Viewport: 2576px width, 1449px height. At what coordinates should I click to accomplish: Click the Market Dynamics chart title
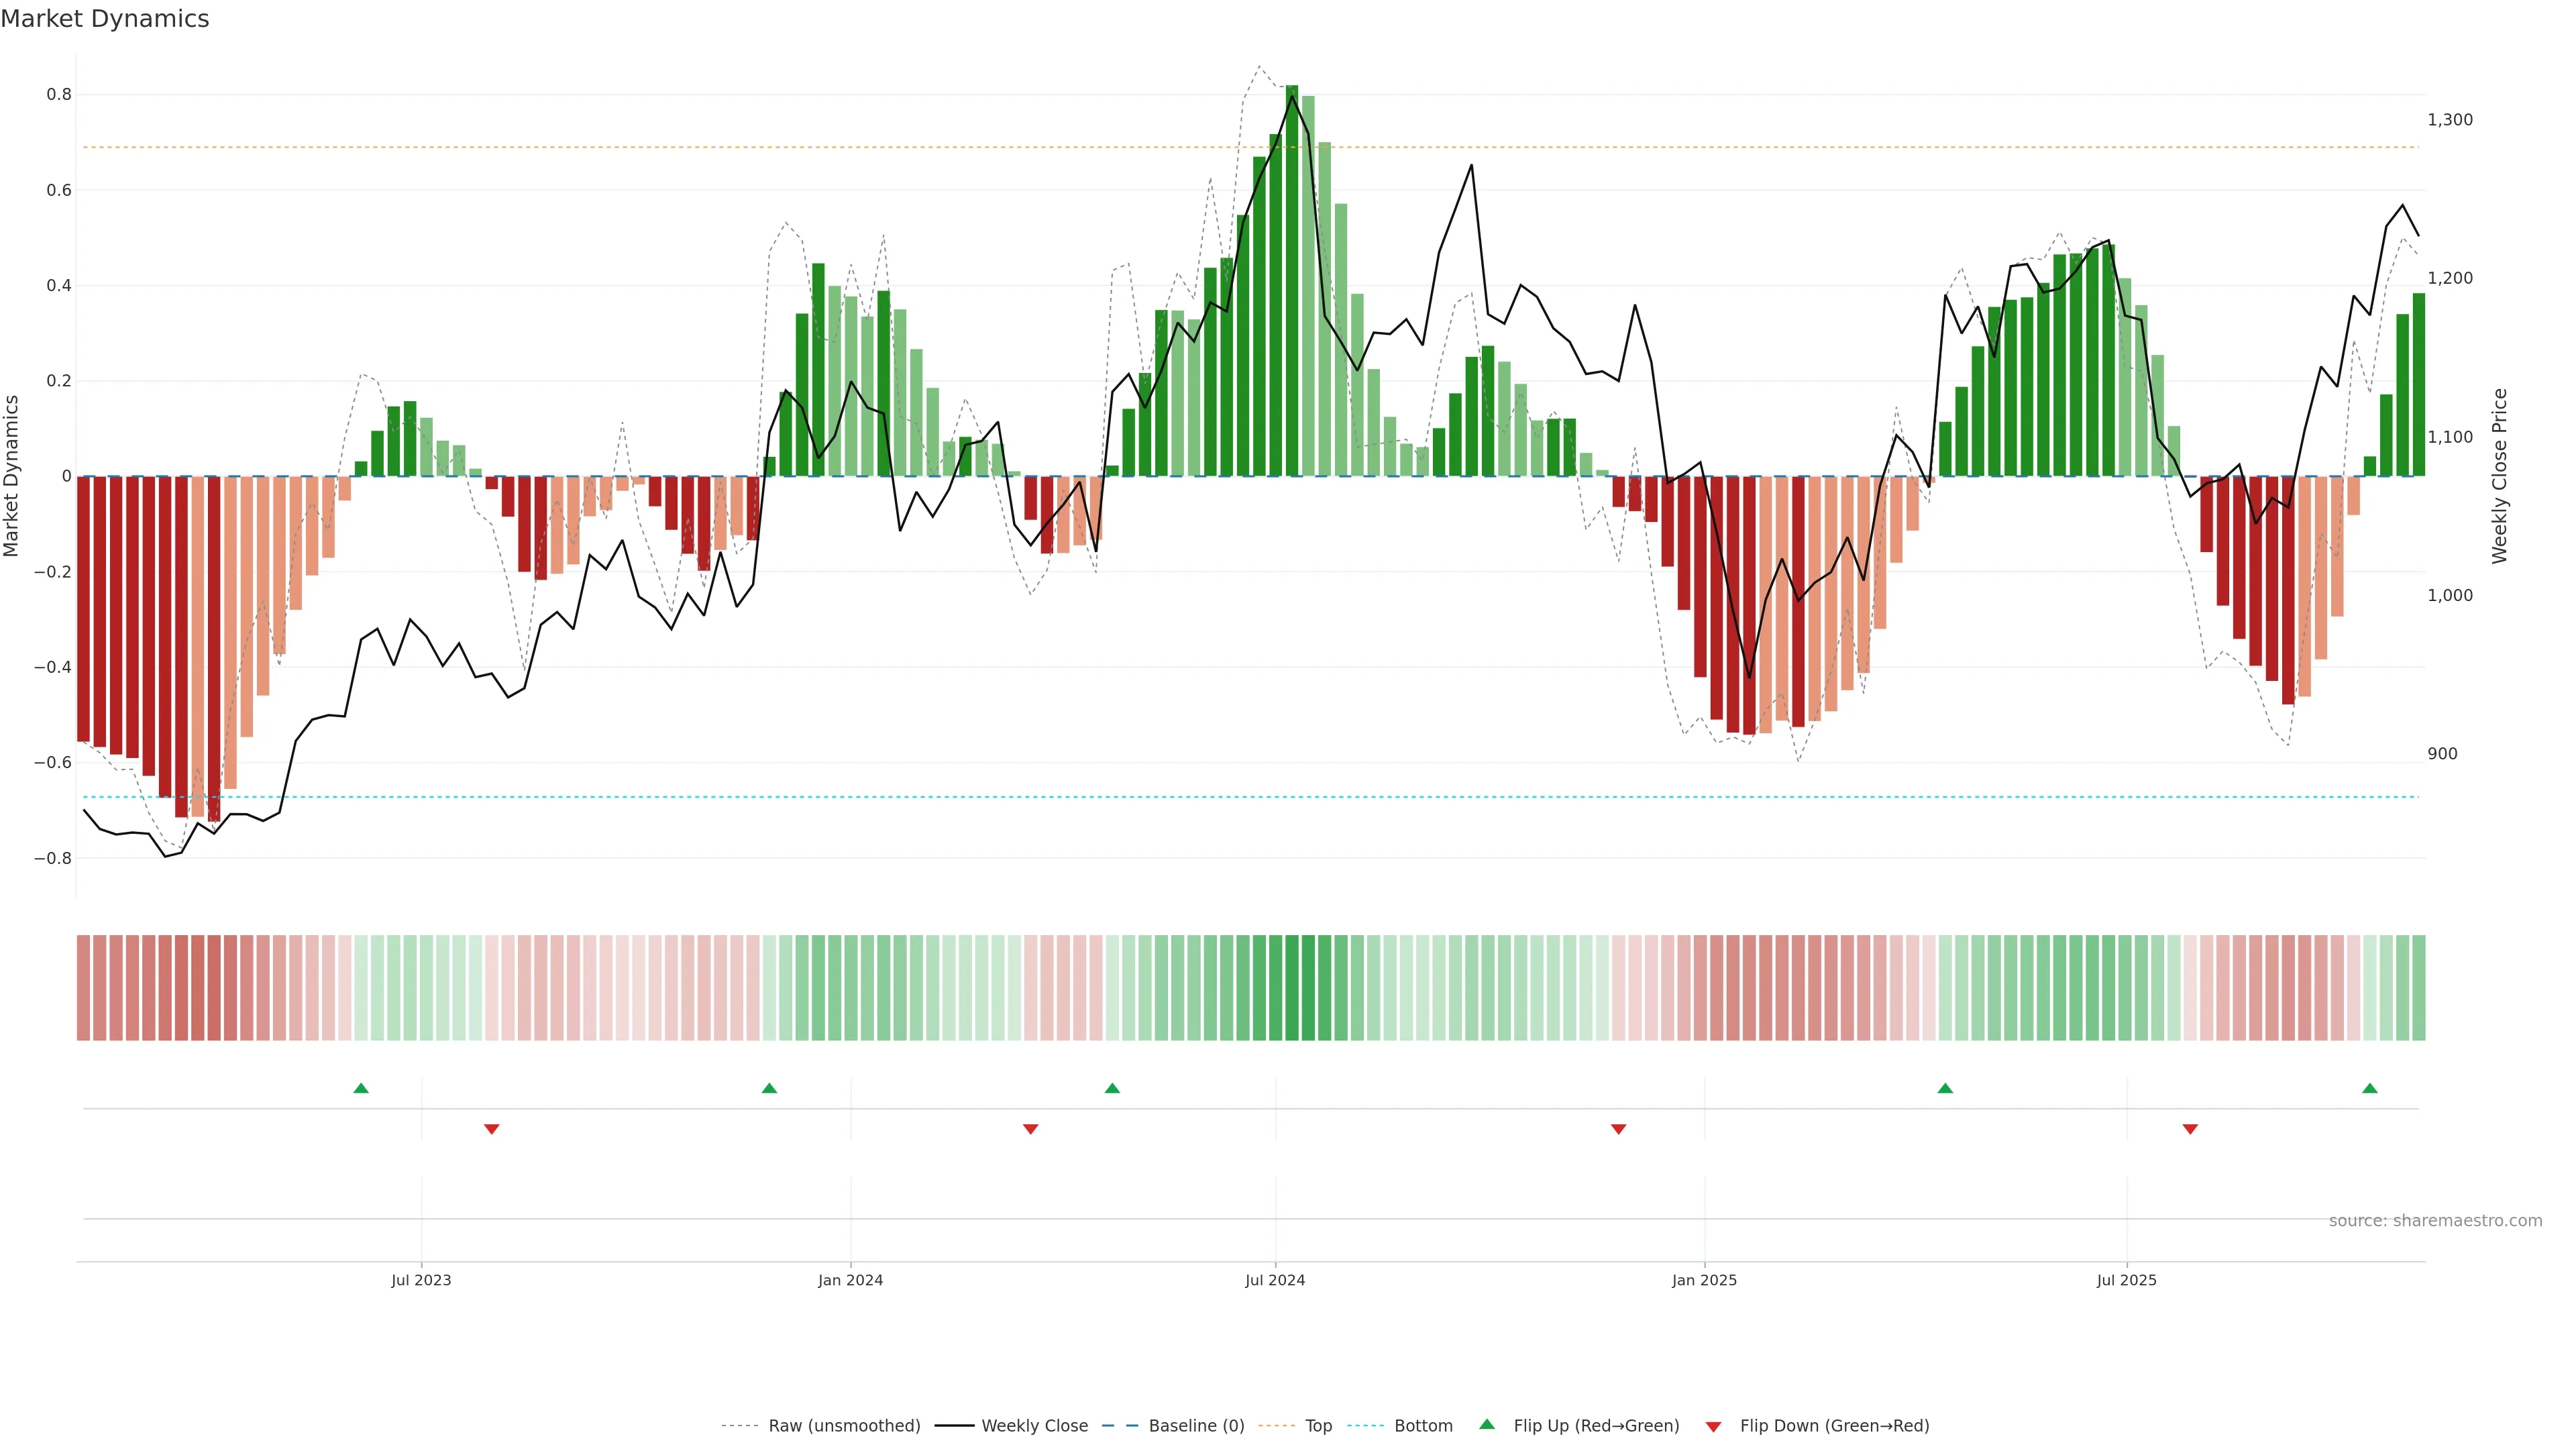pos(105,19)
